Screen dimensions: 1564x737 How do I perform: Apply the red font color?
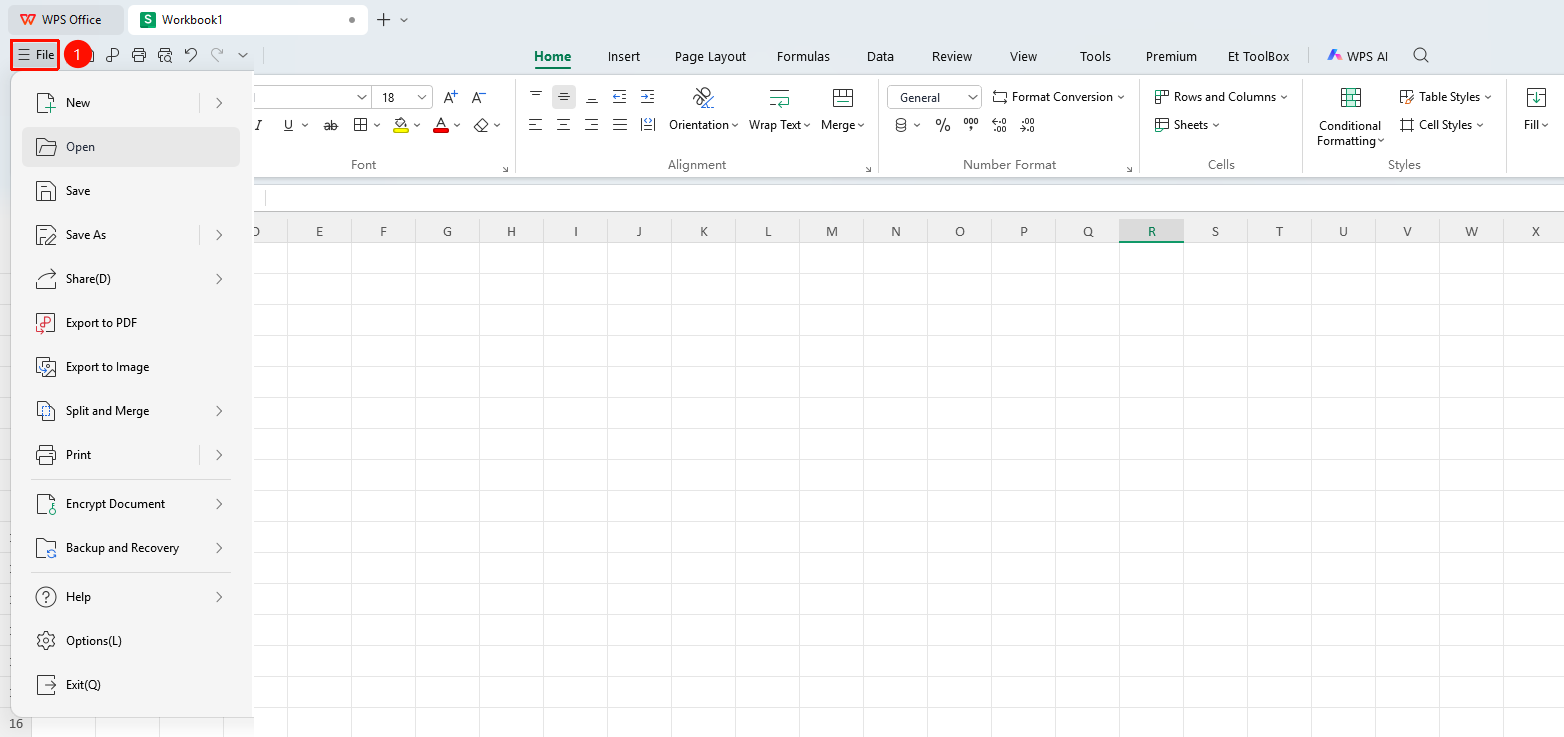(x=441, y=125)
